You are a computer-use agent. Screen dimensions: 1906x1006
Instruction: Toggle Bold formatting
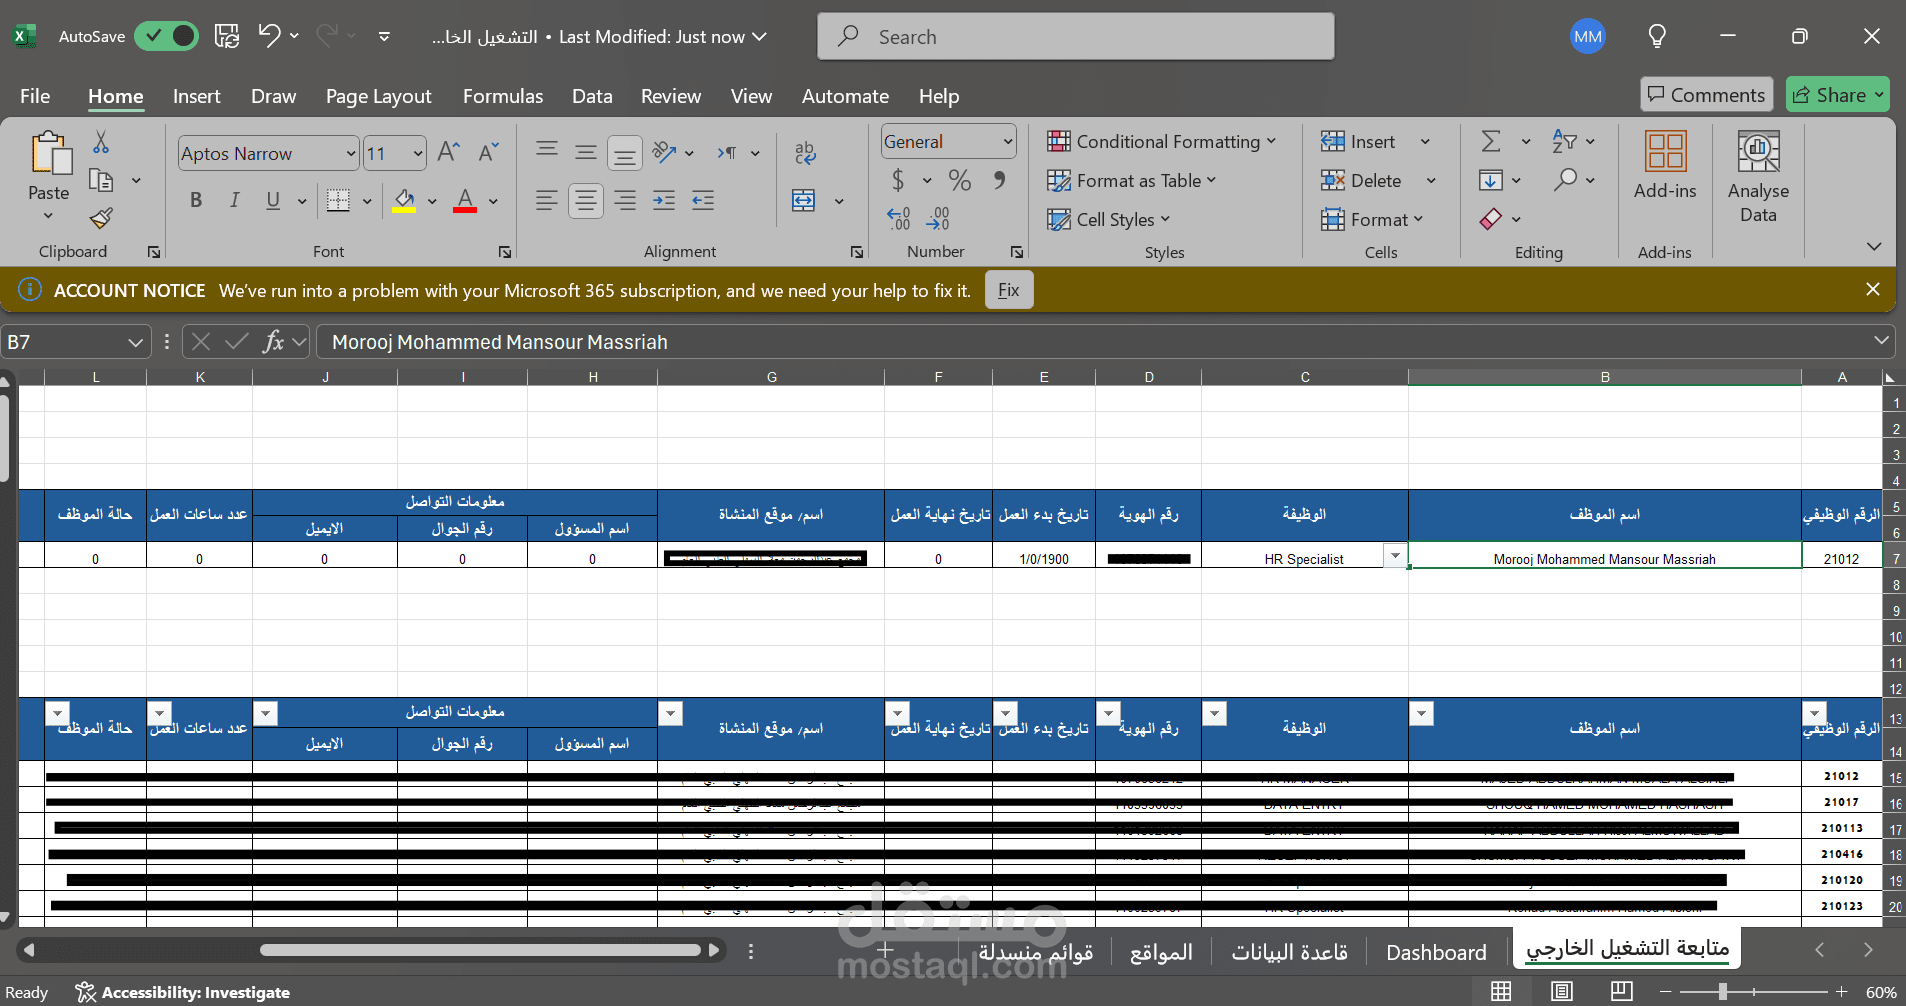click(x=196, y=200)
